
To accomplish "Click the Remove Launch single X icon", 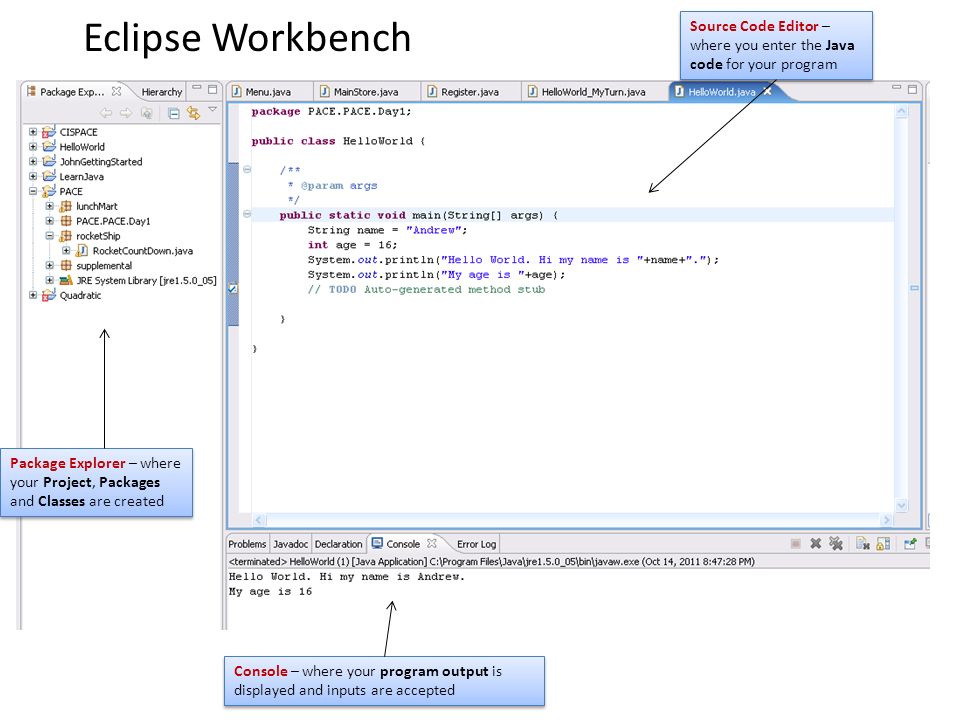I will [816, 543].
